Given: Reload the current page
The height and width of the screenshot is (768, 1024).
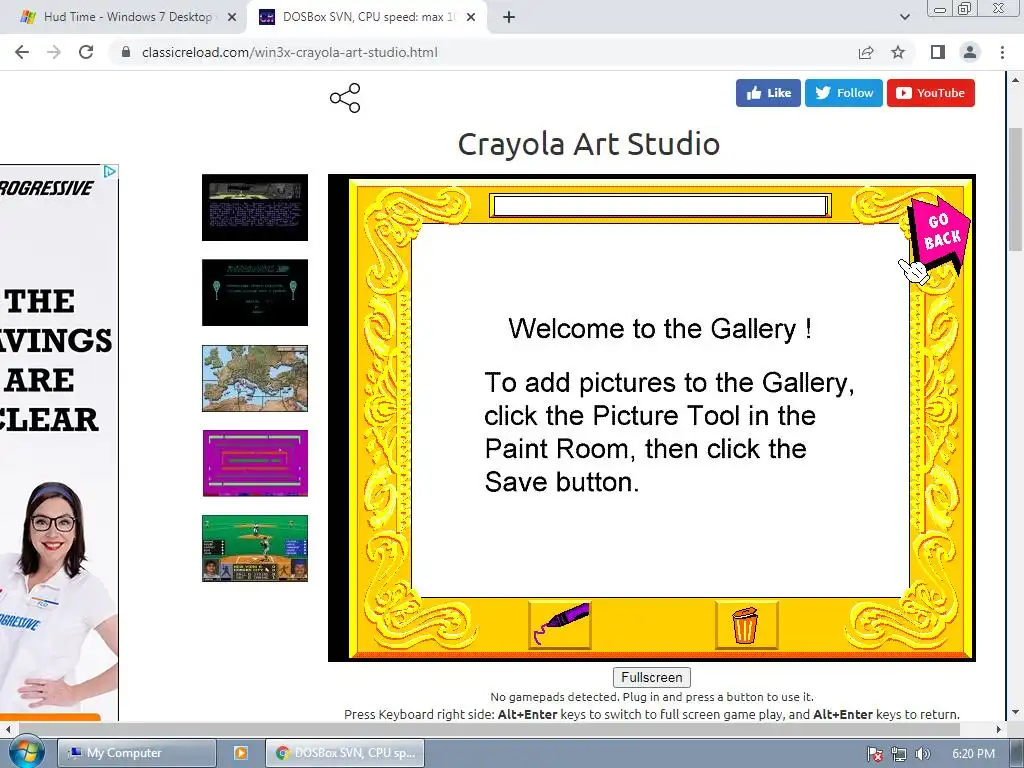Looking at the screenshot, I should 86,52.
